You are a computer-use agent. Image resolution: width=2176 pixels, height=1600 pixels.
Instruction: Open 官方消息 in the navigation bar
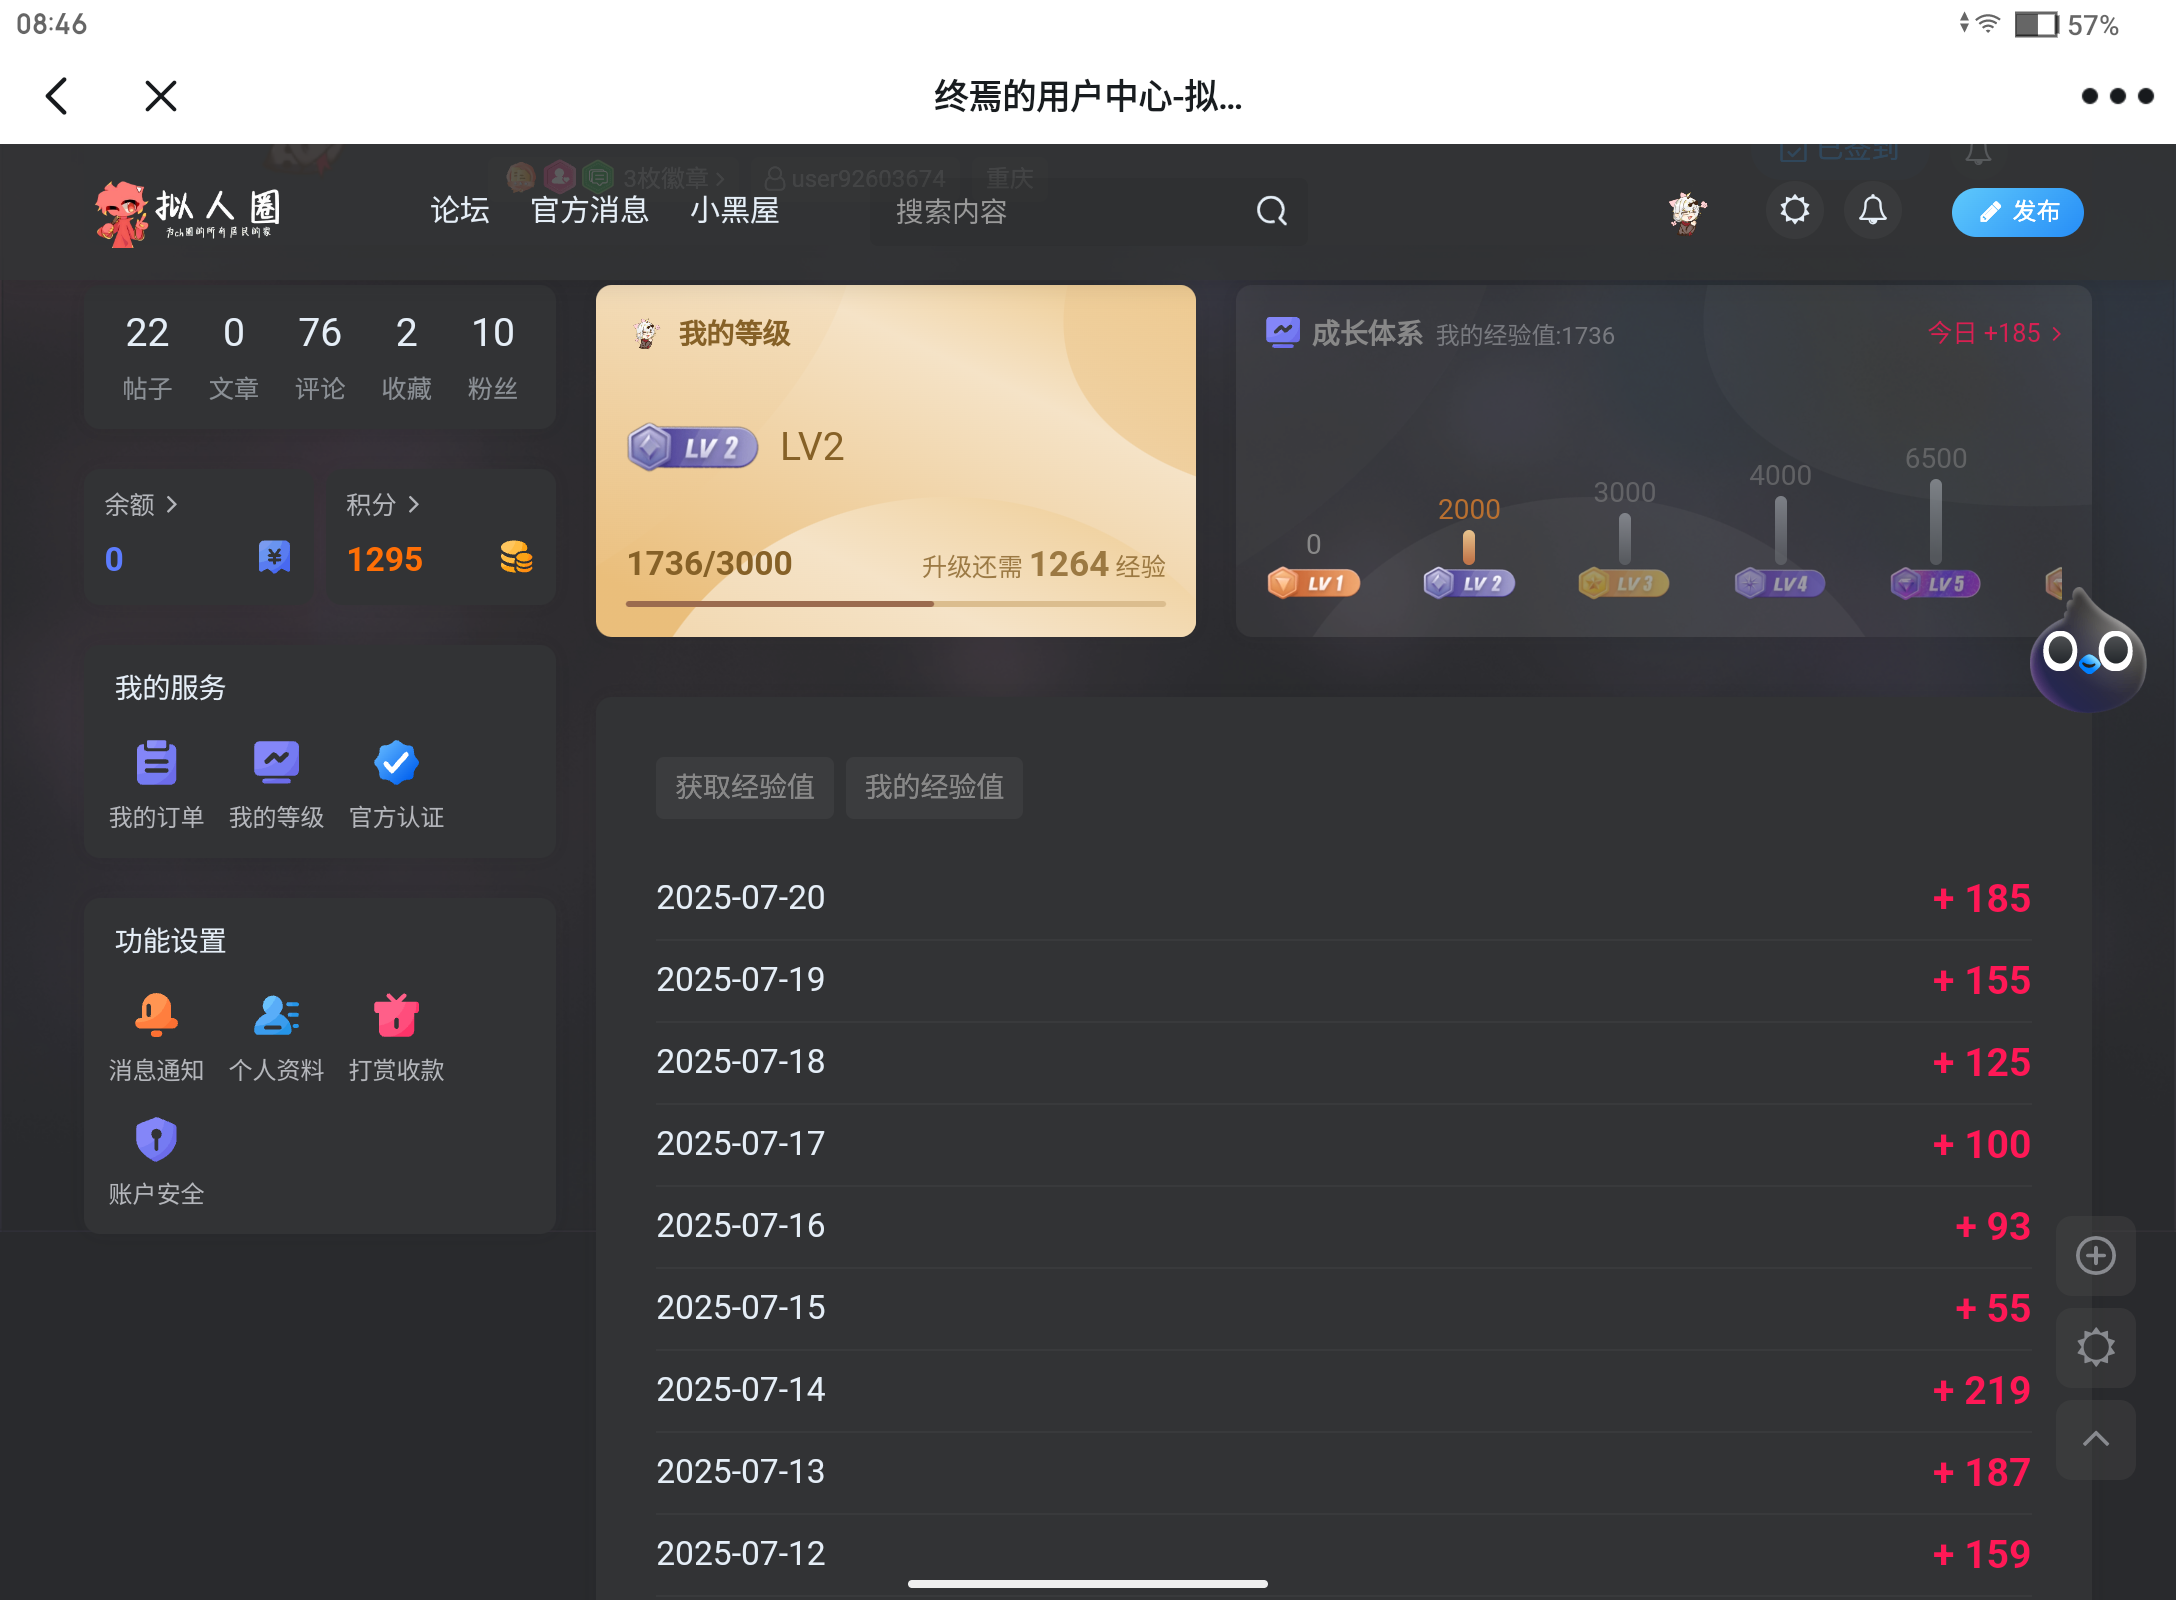(590, 210)
